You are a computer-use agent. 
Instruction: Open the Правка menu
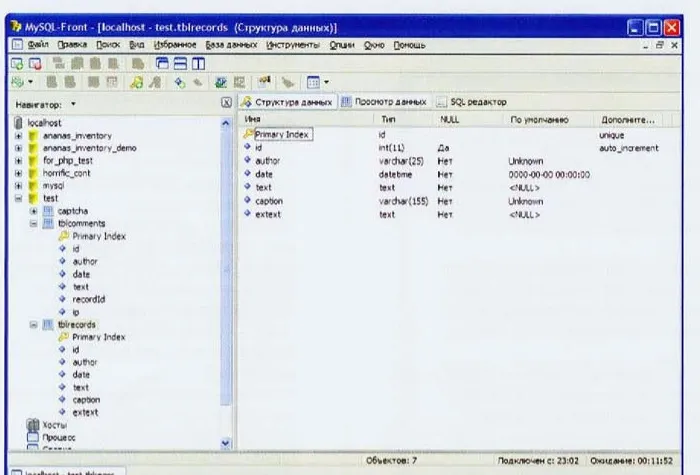click(x=72, y=45)
